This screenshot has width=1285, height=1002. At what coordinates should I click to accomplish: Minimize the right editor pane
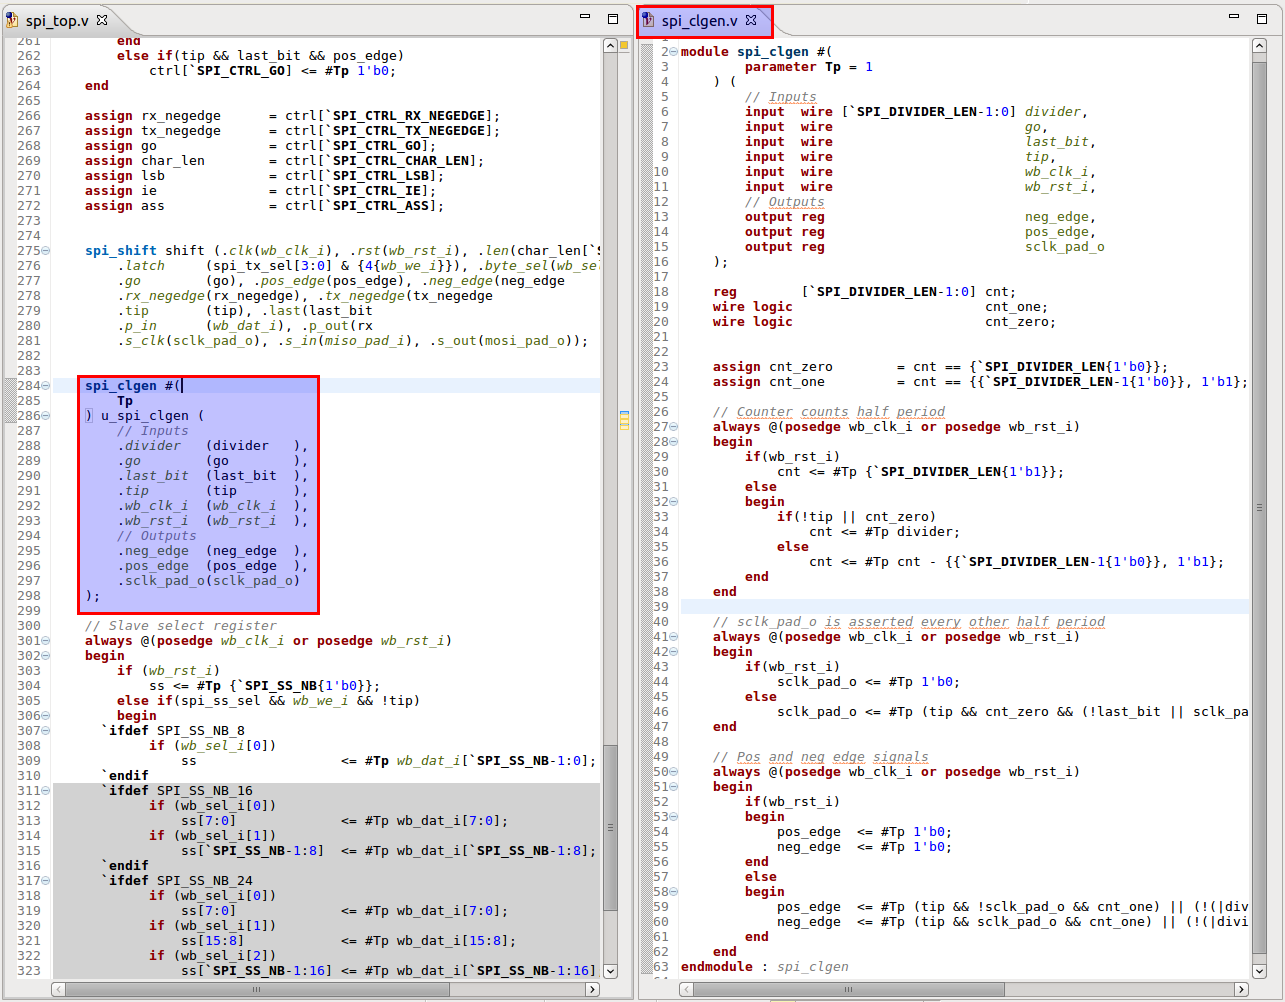pos(1236,17)
